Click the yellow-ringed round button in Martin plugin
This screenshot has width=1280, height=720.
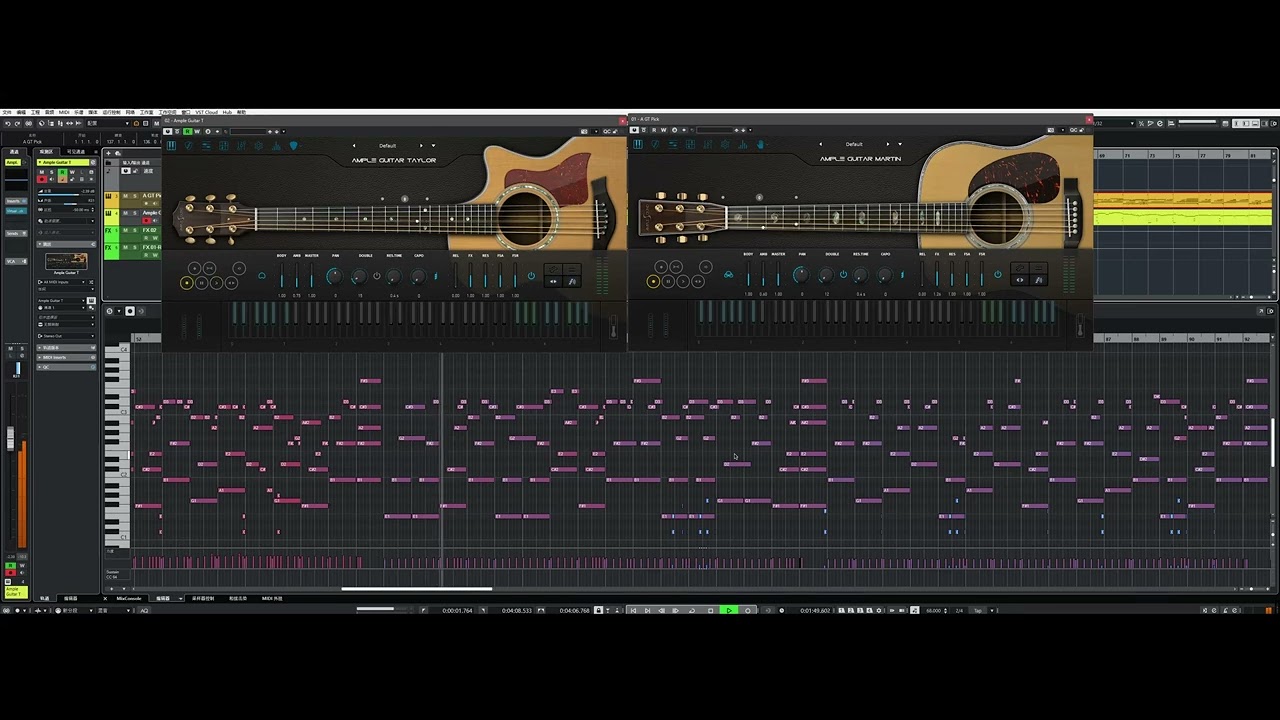tap(653, 282)
